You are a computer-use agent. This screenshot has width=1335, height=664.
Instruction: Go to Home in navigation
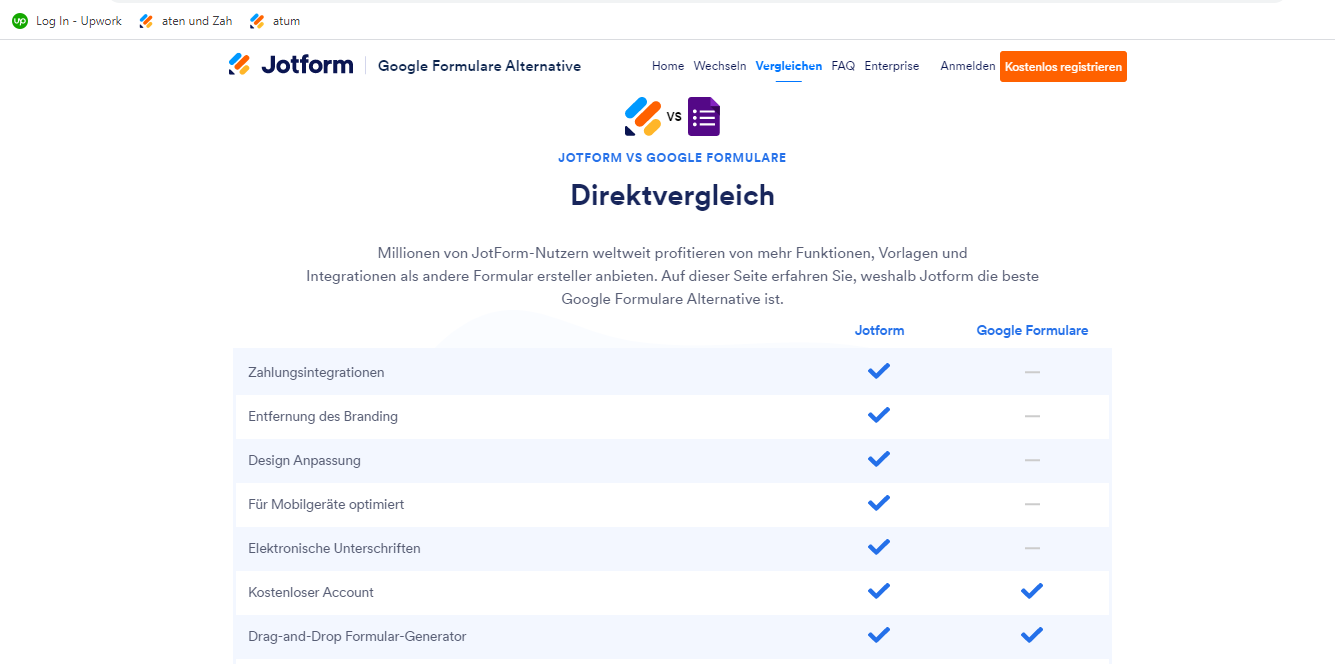pyautogui.click(x=668, y=66)
